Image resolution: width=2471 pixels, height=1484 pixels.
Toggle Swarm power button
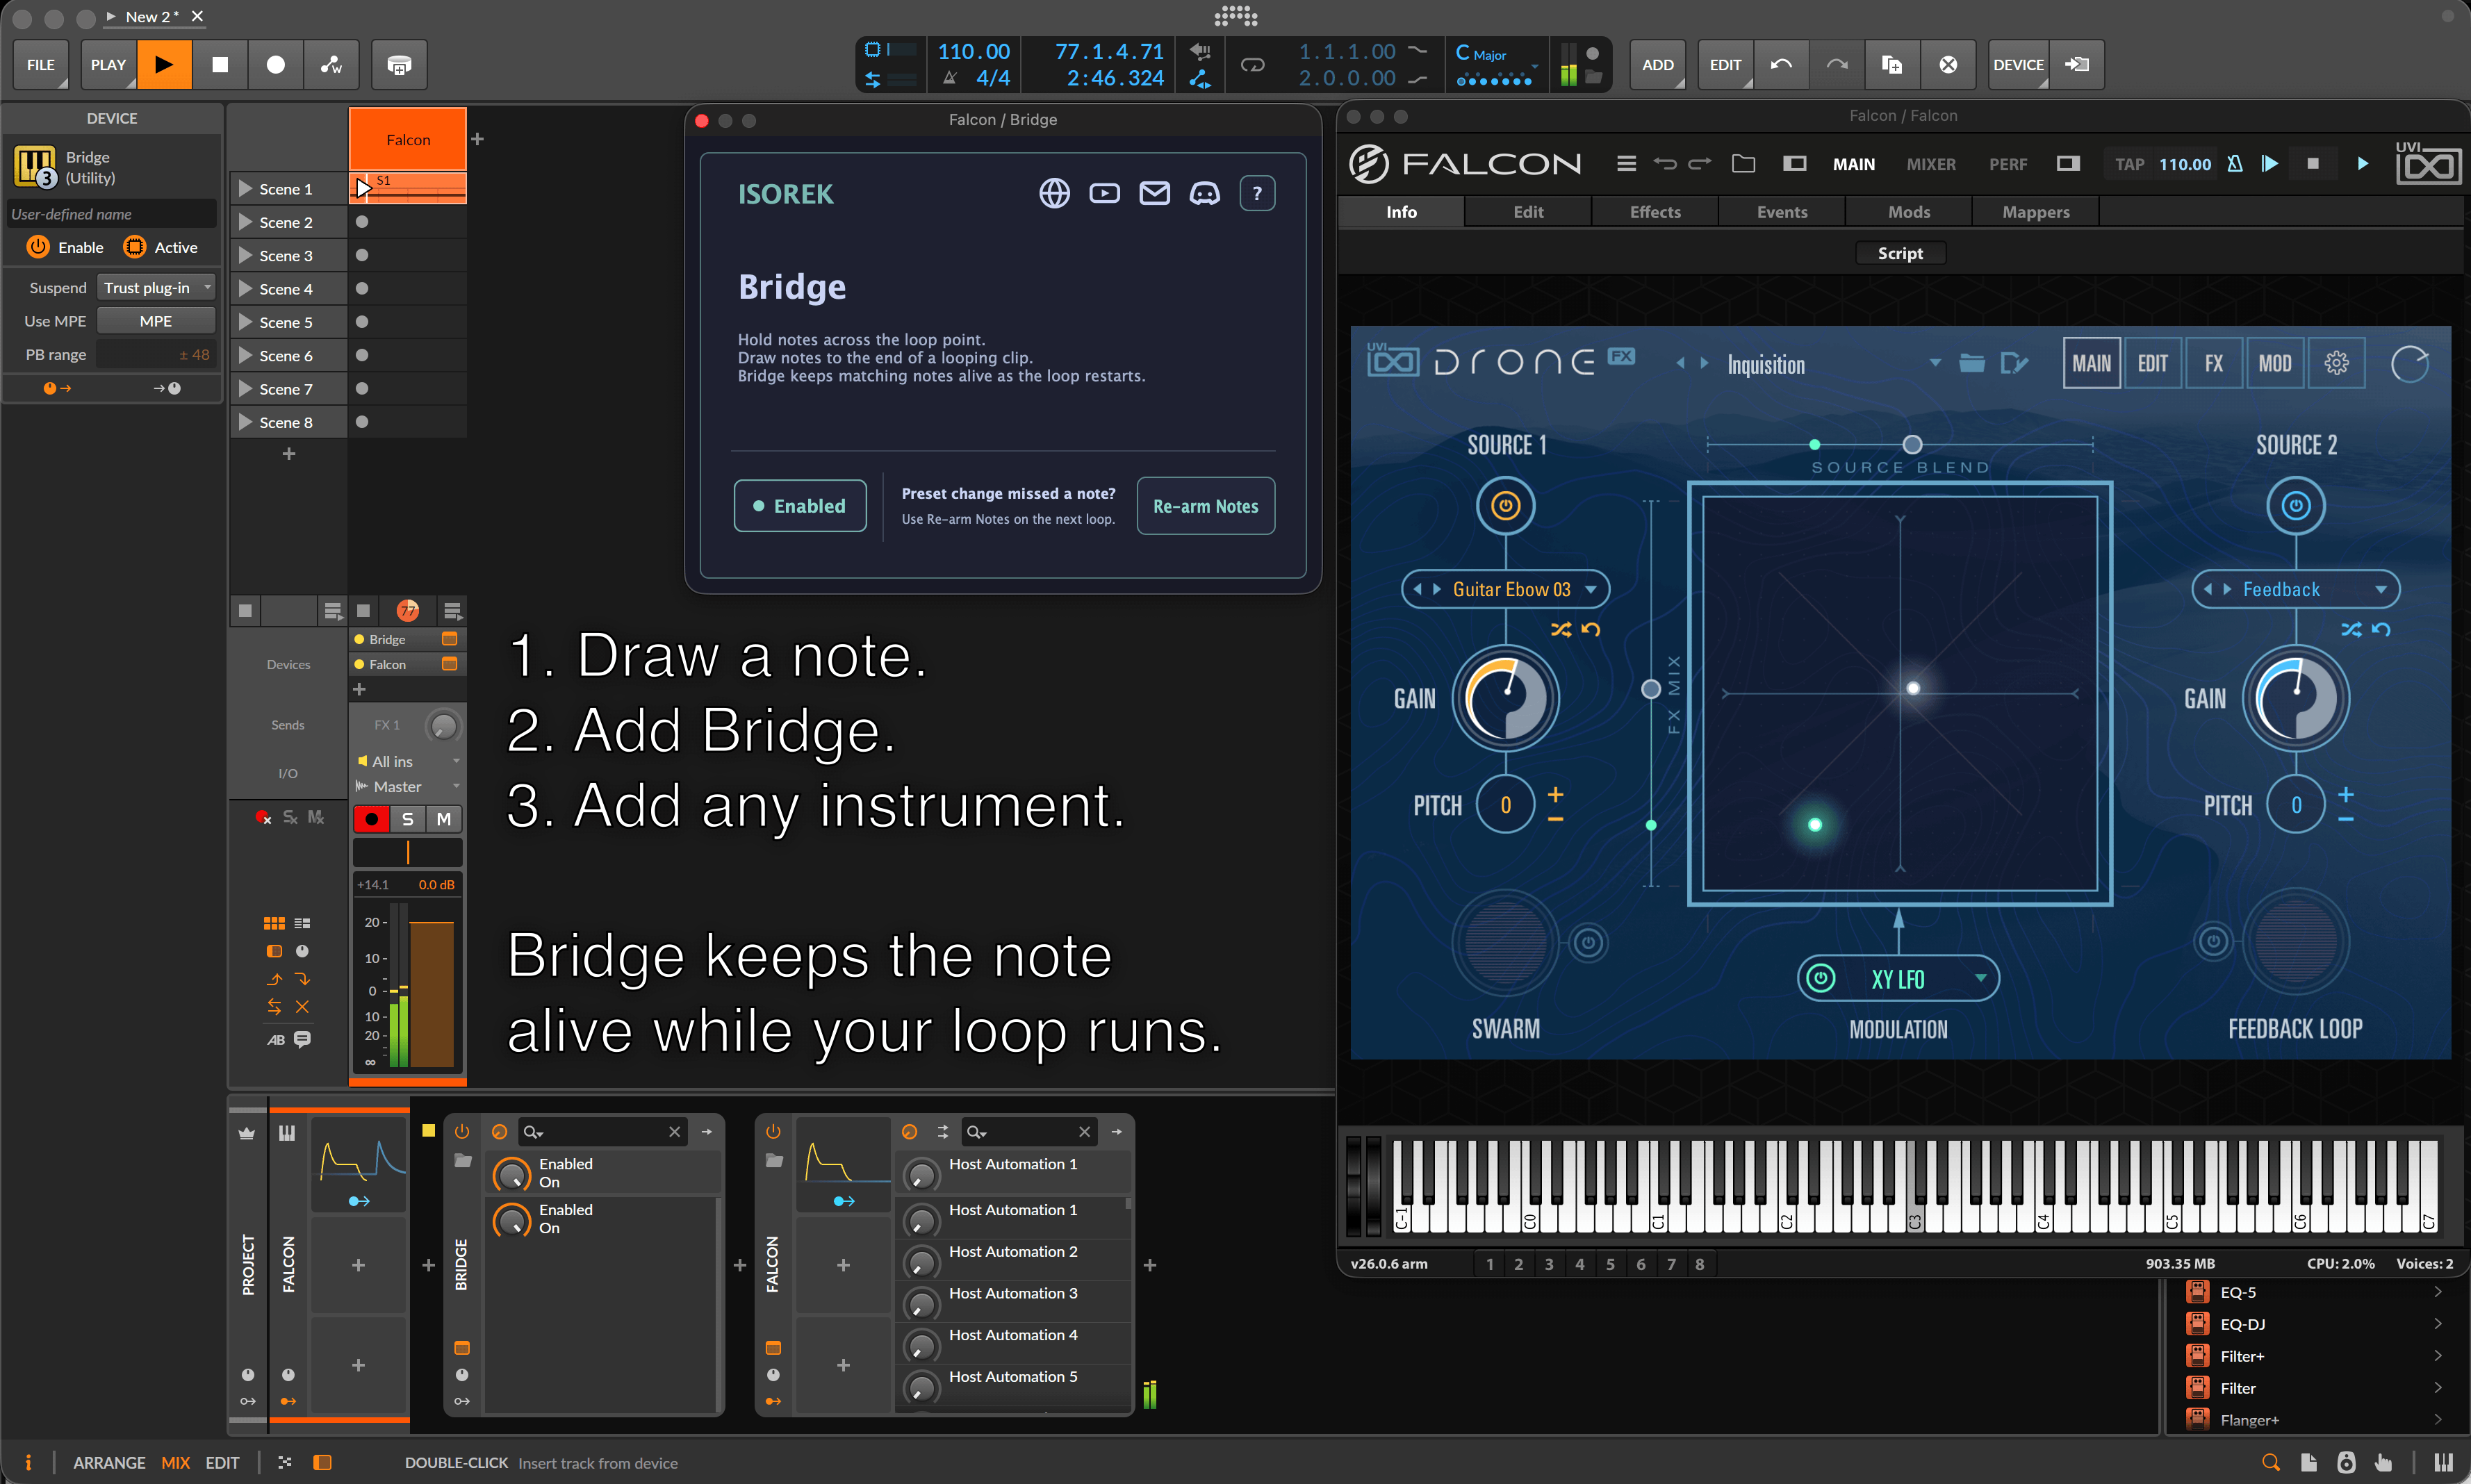[x=1588, y=942]
